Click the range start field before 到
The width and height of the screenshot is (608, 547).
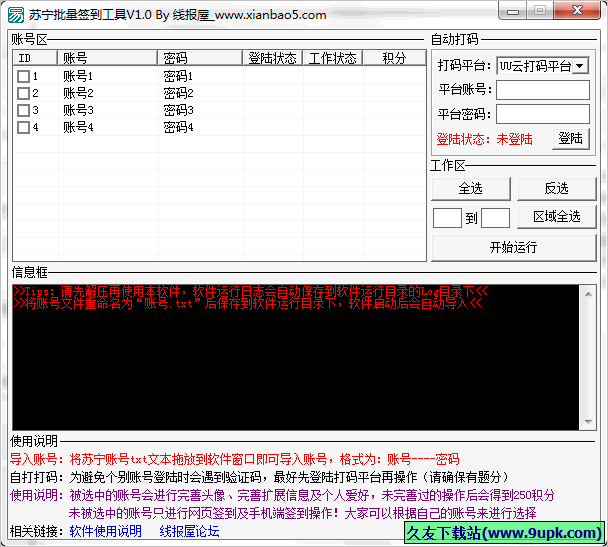(447, 218)
